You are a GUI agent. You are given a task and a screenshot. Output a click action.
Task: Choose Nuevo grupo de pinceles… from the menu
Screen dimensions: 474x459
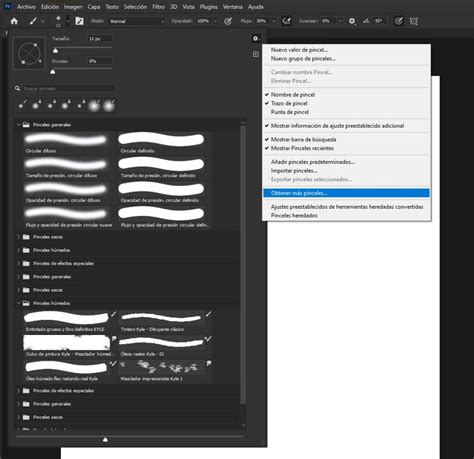click(x=303, y=59)
